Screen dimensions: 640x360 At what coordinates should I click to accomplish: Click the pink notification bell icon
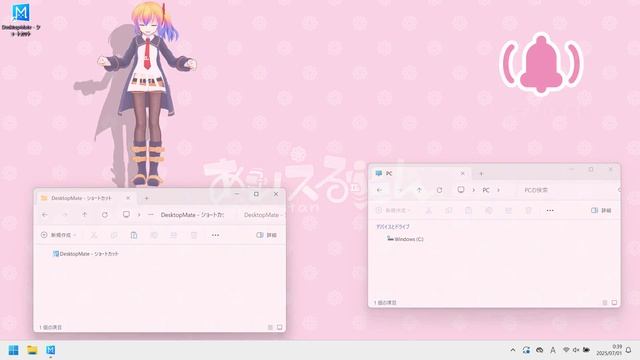pos(541,64)
